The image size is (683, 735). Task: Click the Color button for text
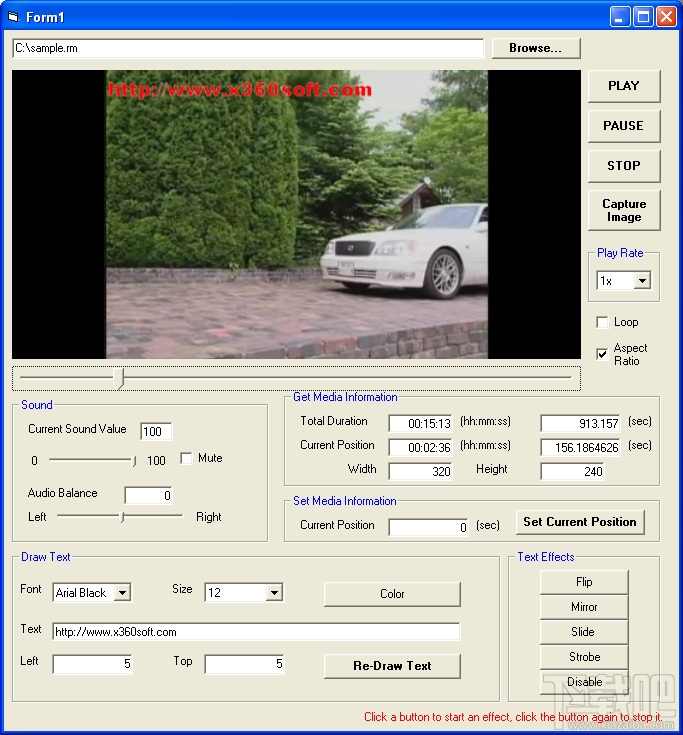[x=392, y=594]
